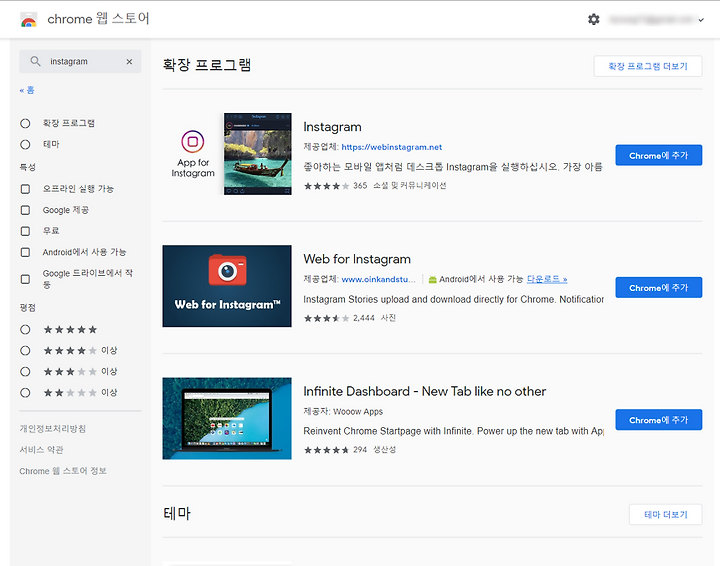Click the Web for Instagram star rating

click(326, 318)
